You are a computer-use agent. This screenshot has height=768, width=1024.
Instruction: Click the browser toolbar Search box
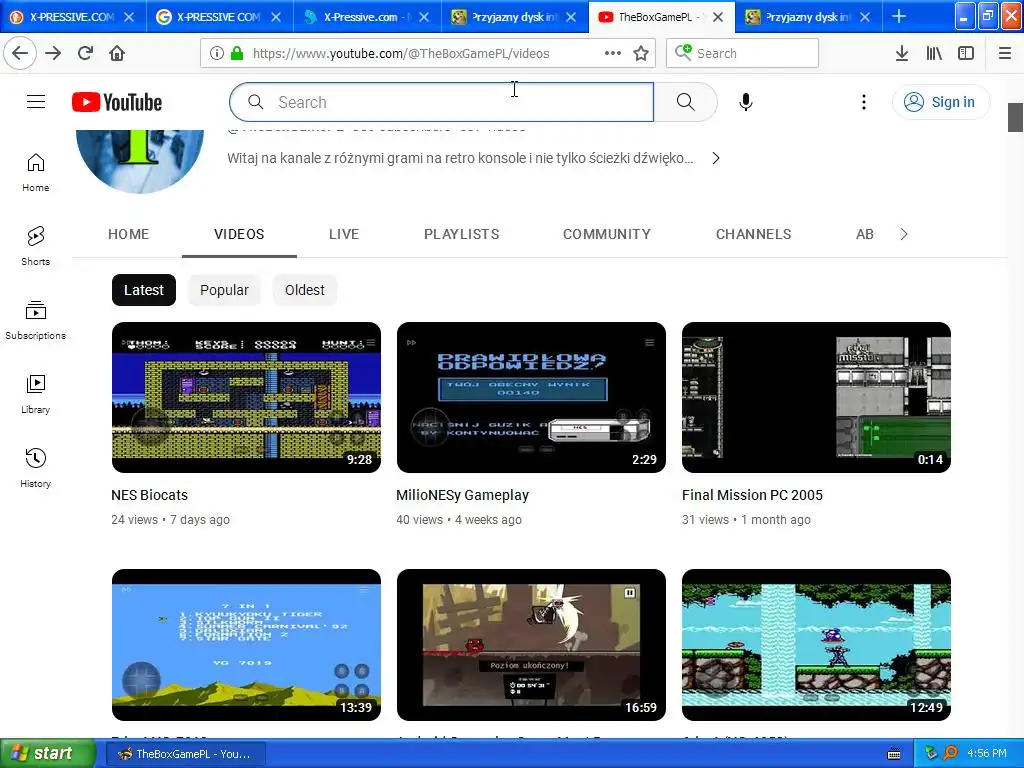[x=742, y=54]
